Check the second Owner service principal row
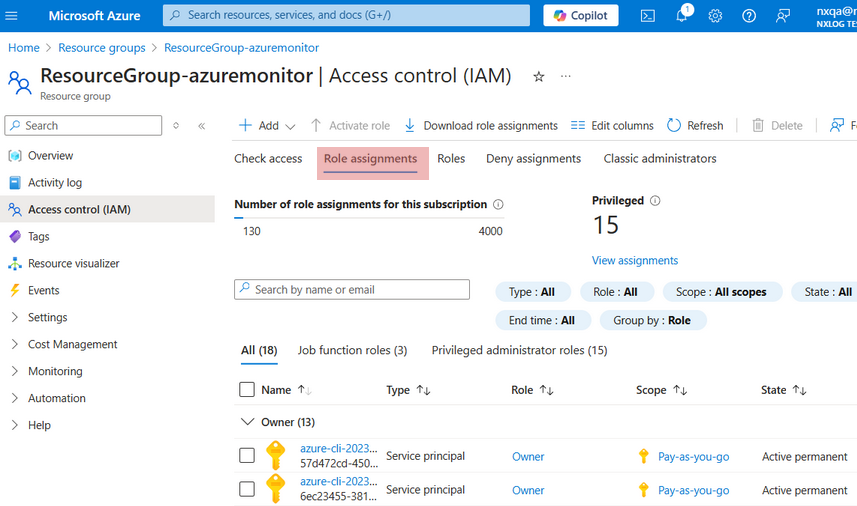Screen dimensions: 857x506 (247, 490)
